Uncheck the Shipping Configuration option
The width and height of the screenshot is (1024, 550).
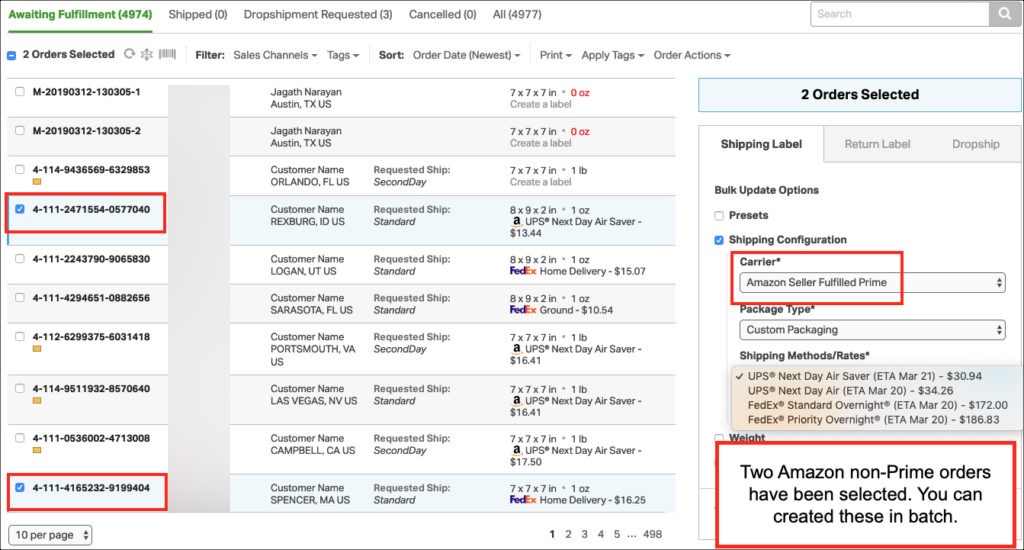click(719, 240)
